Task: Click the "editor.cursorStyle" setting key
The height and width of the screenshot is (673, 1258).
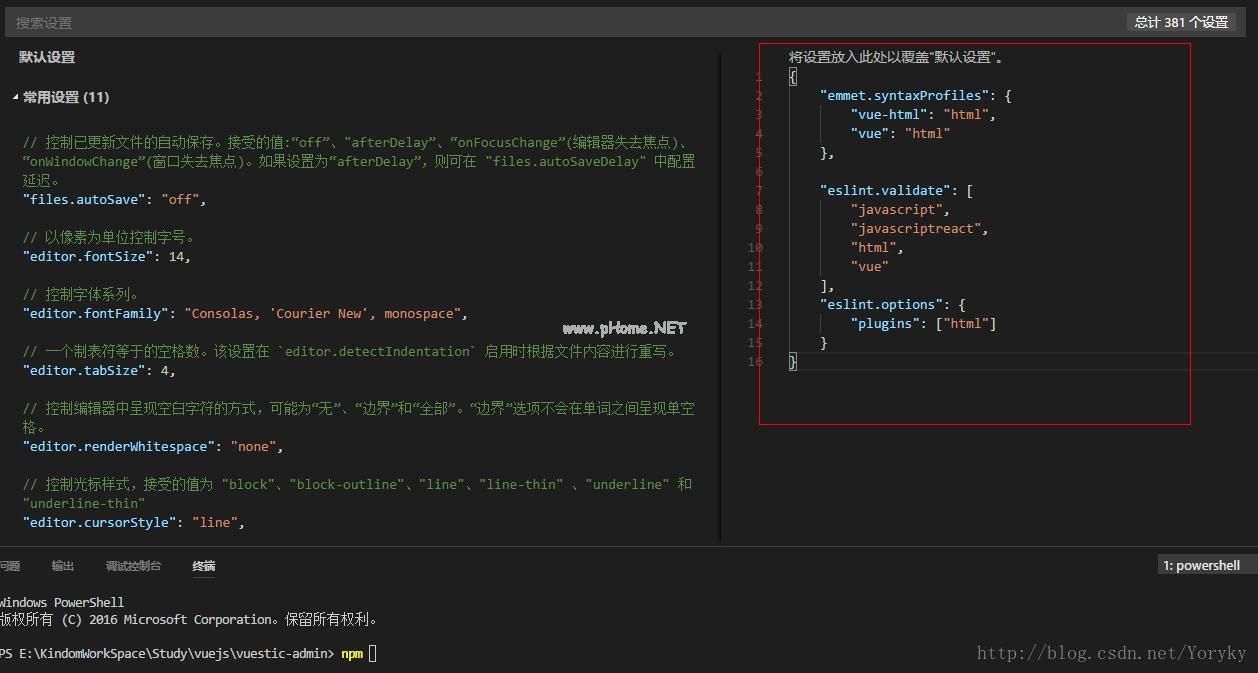Action: pyautogui.click(x=100, y=522)
